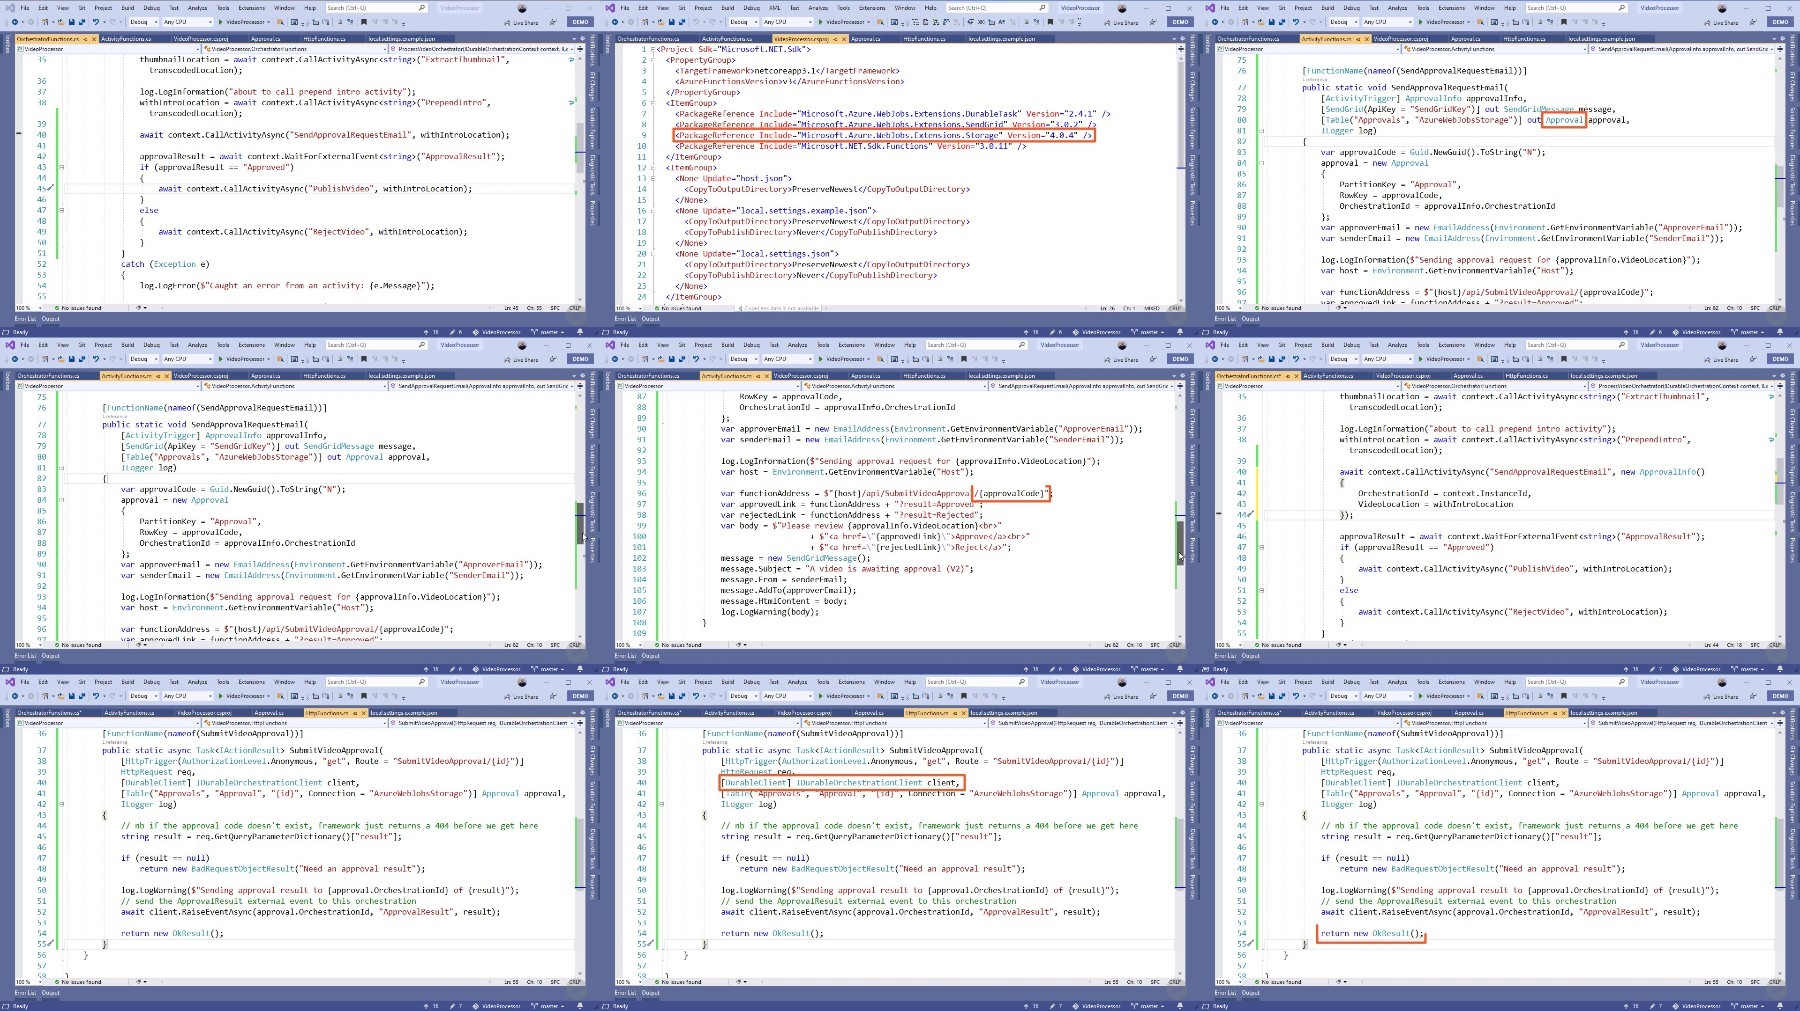Click notifications bell in bottom-right window status bar

click(x=1780, y=1006)
